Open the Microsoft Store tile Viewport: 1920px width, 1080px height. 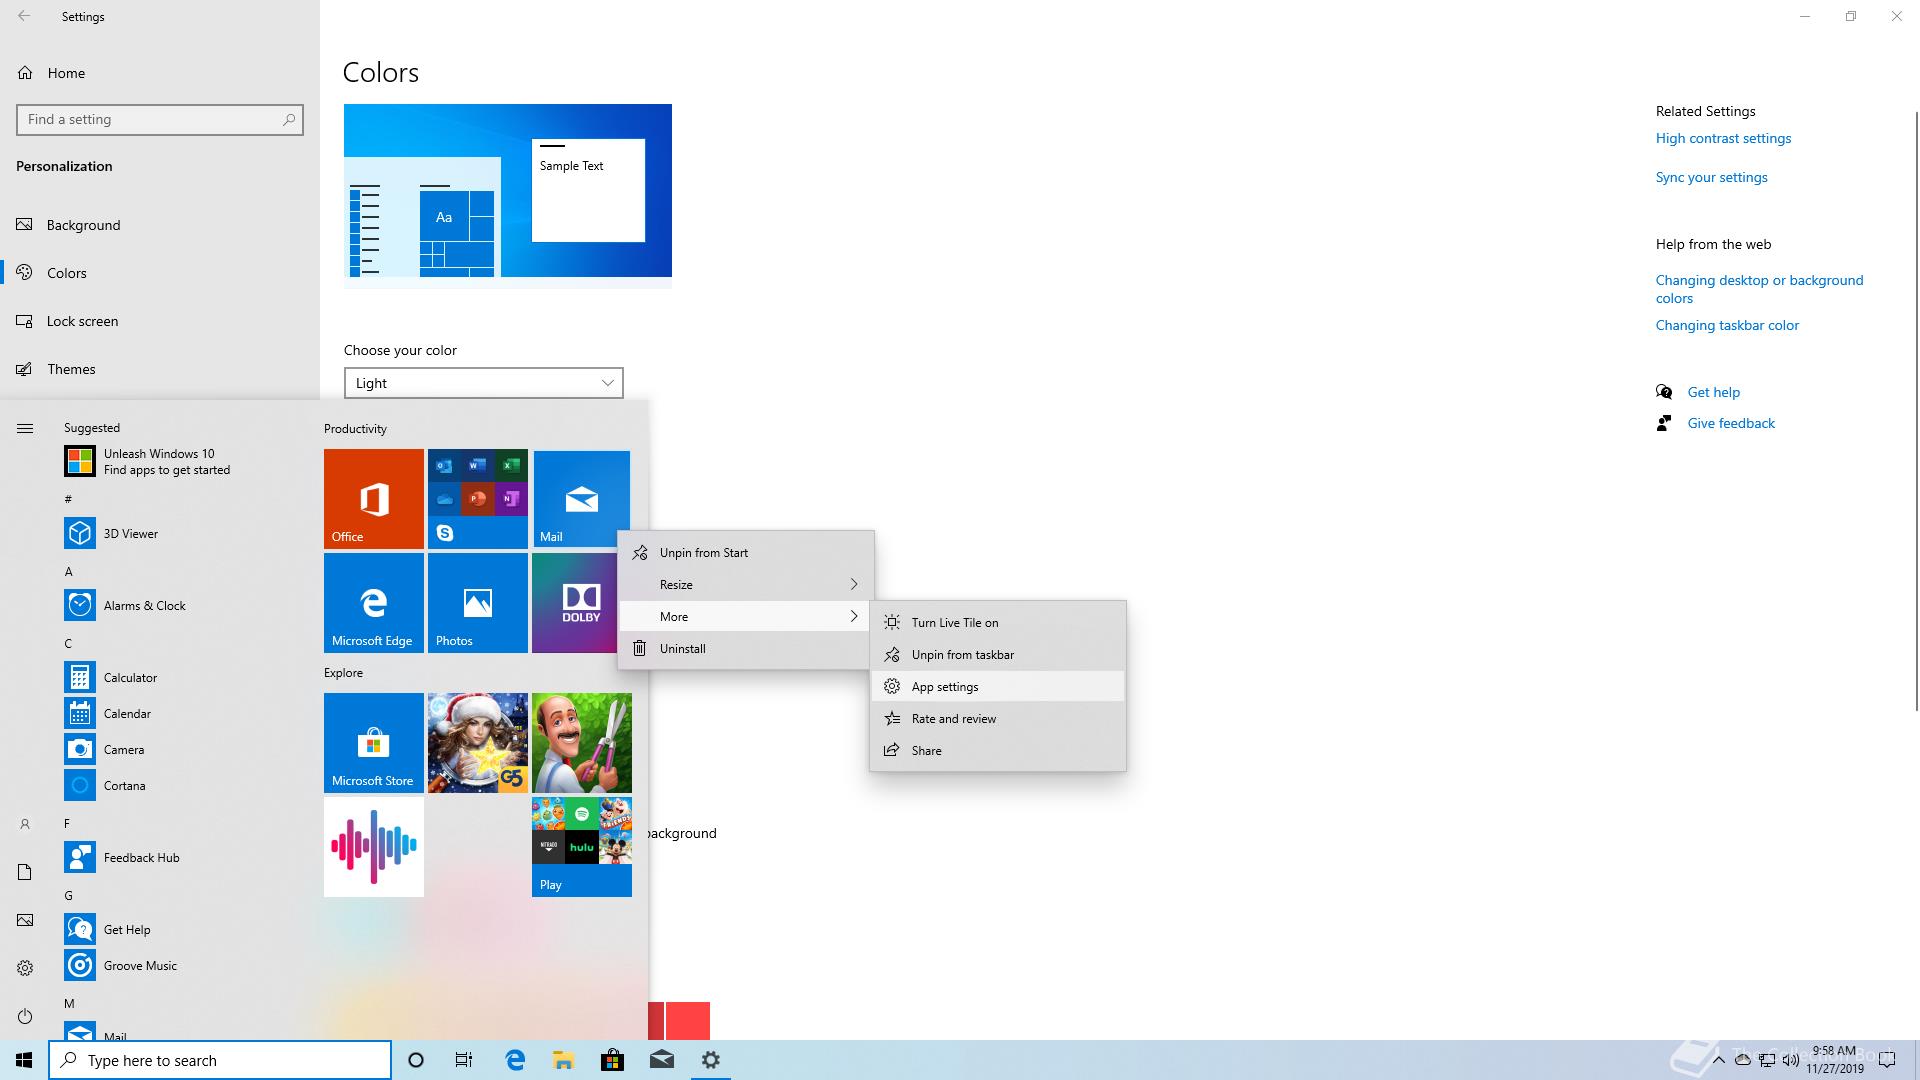click(374, 743)
